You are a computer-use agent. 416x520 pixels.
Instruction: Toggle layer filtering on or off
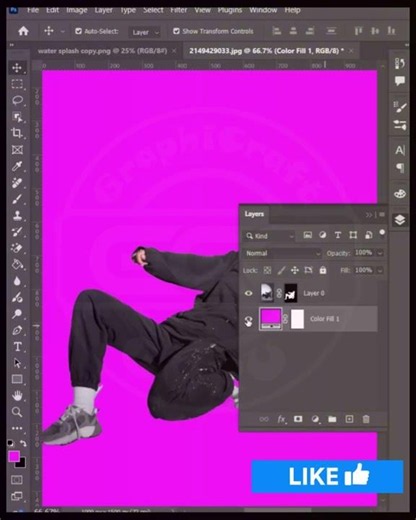click(382, 232)
